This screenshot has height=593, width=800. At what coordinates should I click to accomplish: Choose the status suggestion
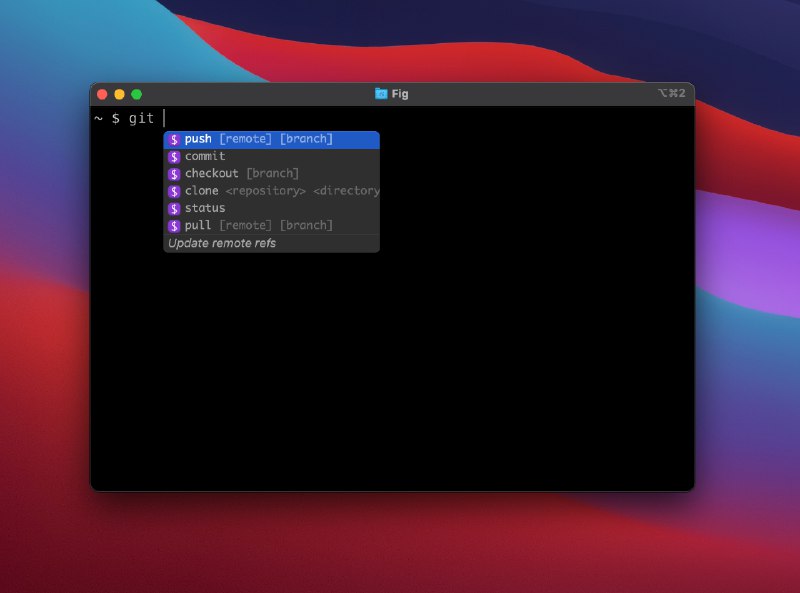click(271, 209)
